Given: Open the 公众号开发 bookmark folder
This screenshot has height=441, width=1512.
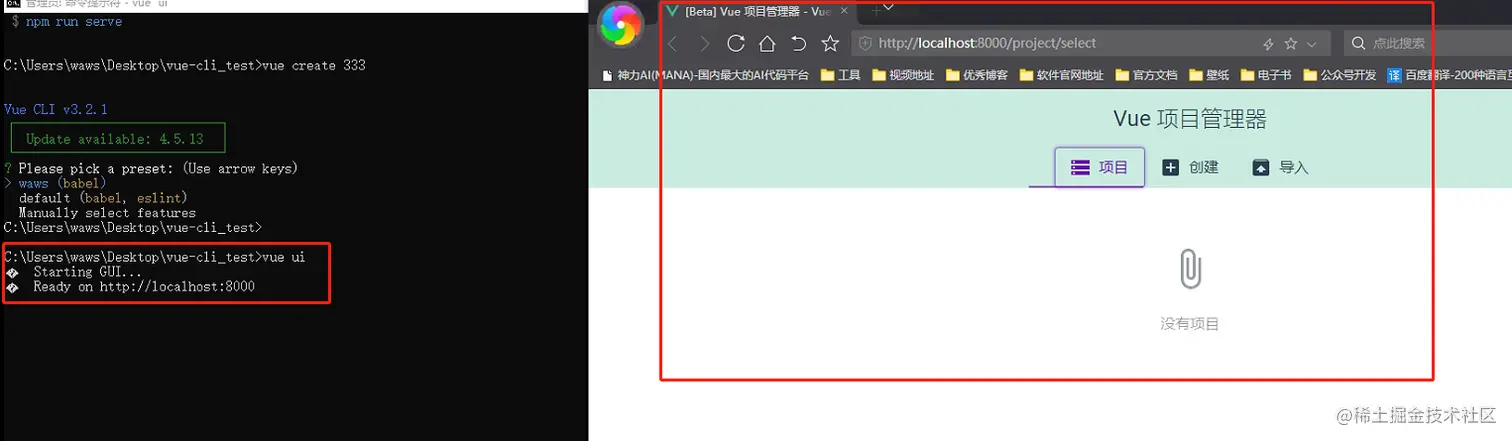Looking at the screenshot, I should 1339,75.
